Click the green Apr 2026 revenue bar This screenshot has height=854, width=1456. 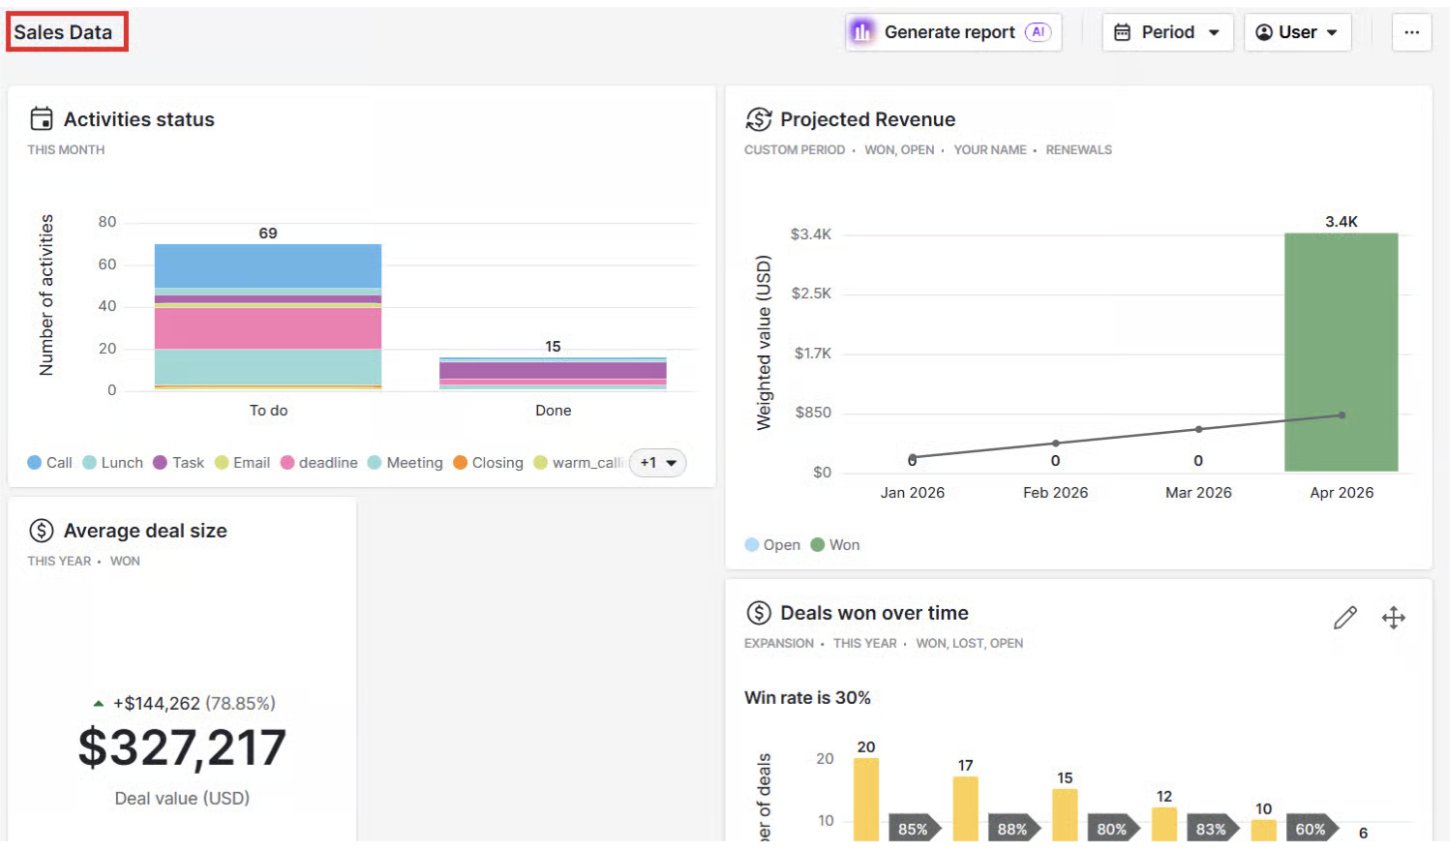pyautogui.click(x=1341, y=352)
